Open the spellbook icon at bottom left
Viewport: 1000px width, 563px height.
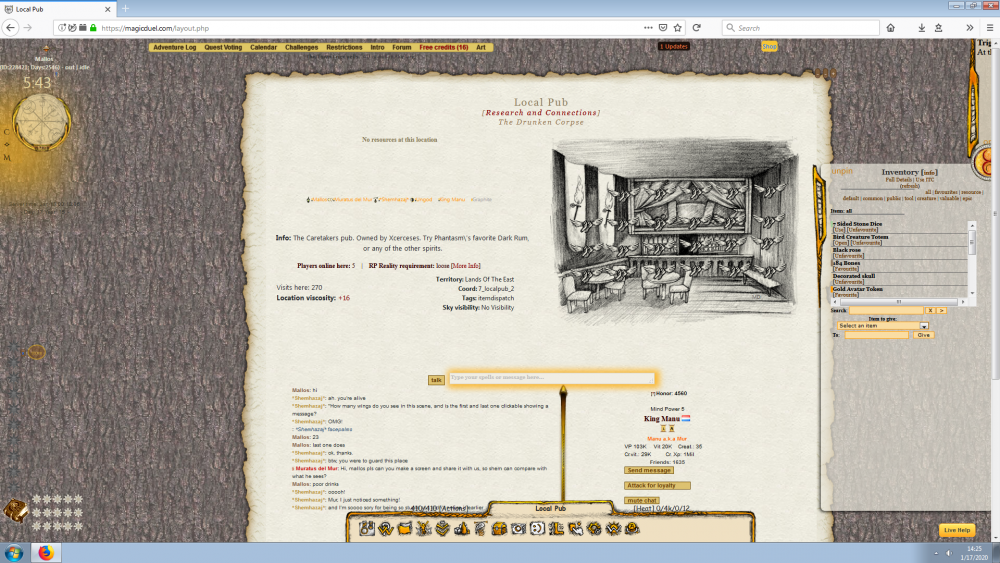15,511
